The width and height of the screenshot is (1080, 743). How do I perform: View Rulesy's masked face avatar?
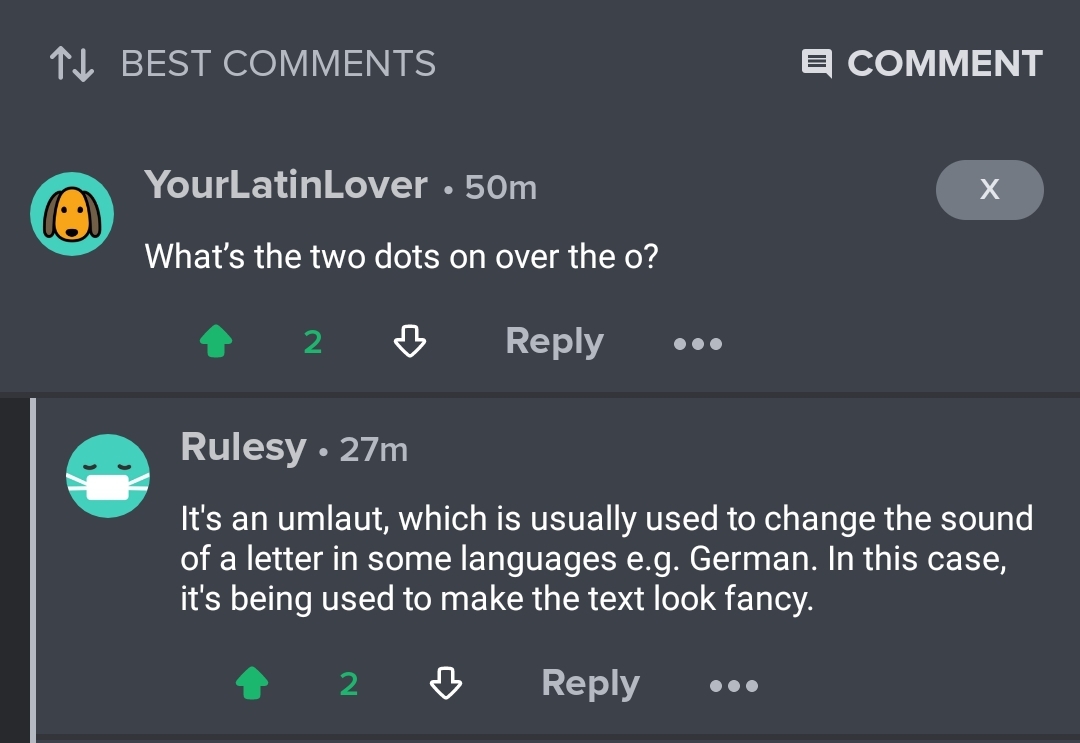(108, 476)
